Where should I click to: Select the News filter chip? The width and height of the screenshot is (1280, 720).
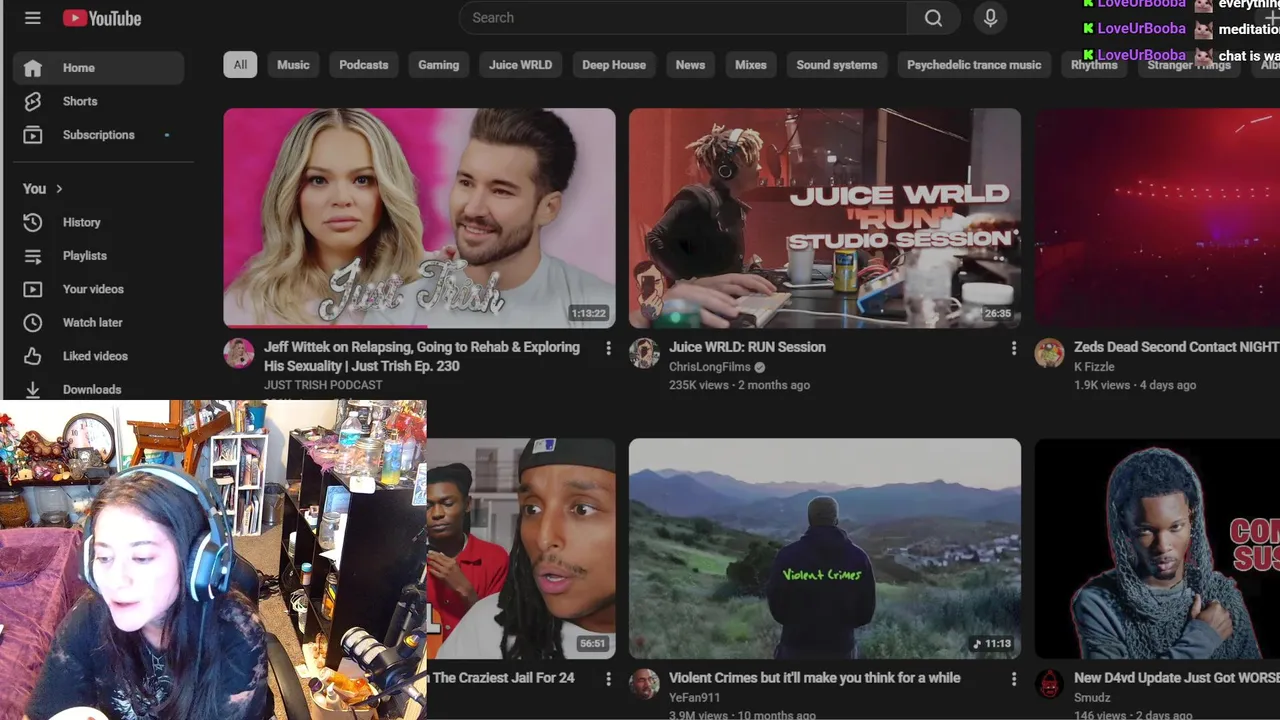[690, 65]
